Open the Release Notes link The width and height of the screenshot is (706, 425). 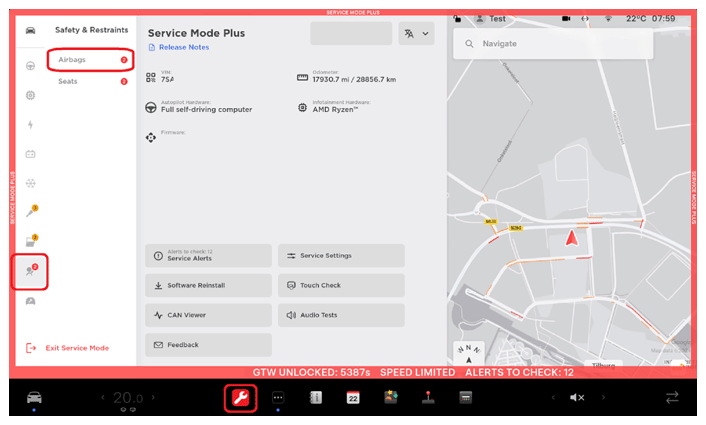coord(181,47)
